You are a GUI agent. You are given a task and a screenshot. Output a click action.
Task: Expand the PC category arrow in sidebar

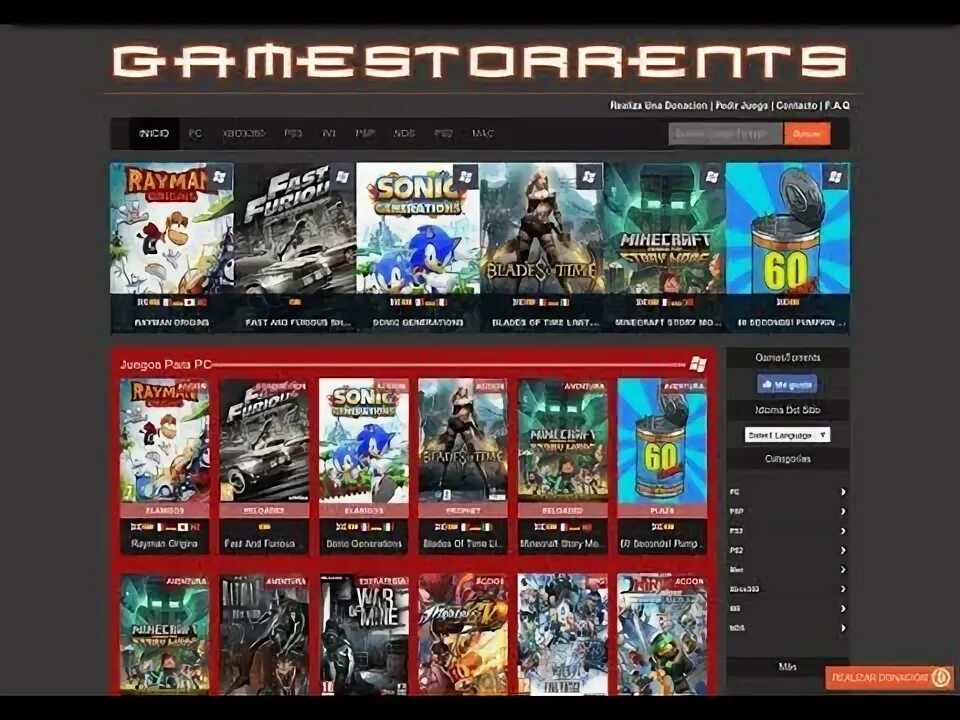pos(843,492)
